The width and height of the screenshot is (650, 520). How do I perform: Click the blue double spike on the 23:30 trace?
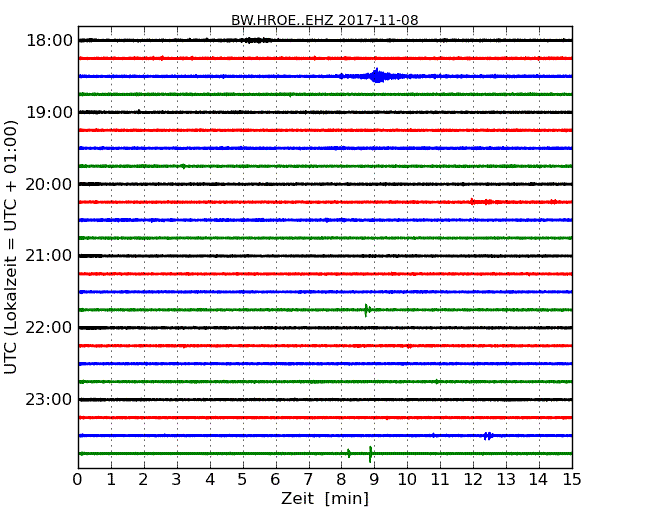(x=488, y=436)
